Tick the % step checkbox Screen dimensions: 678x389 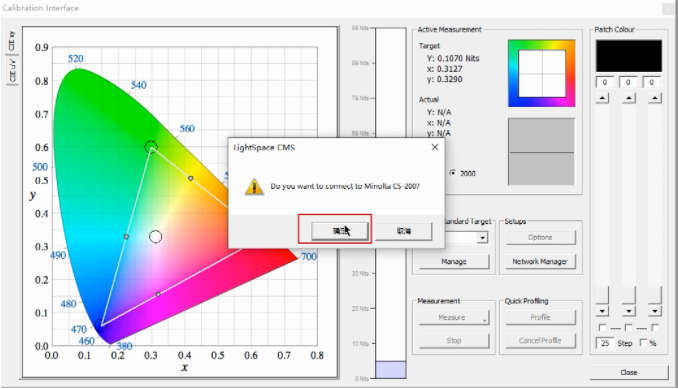[x=643, y=343]
